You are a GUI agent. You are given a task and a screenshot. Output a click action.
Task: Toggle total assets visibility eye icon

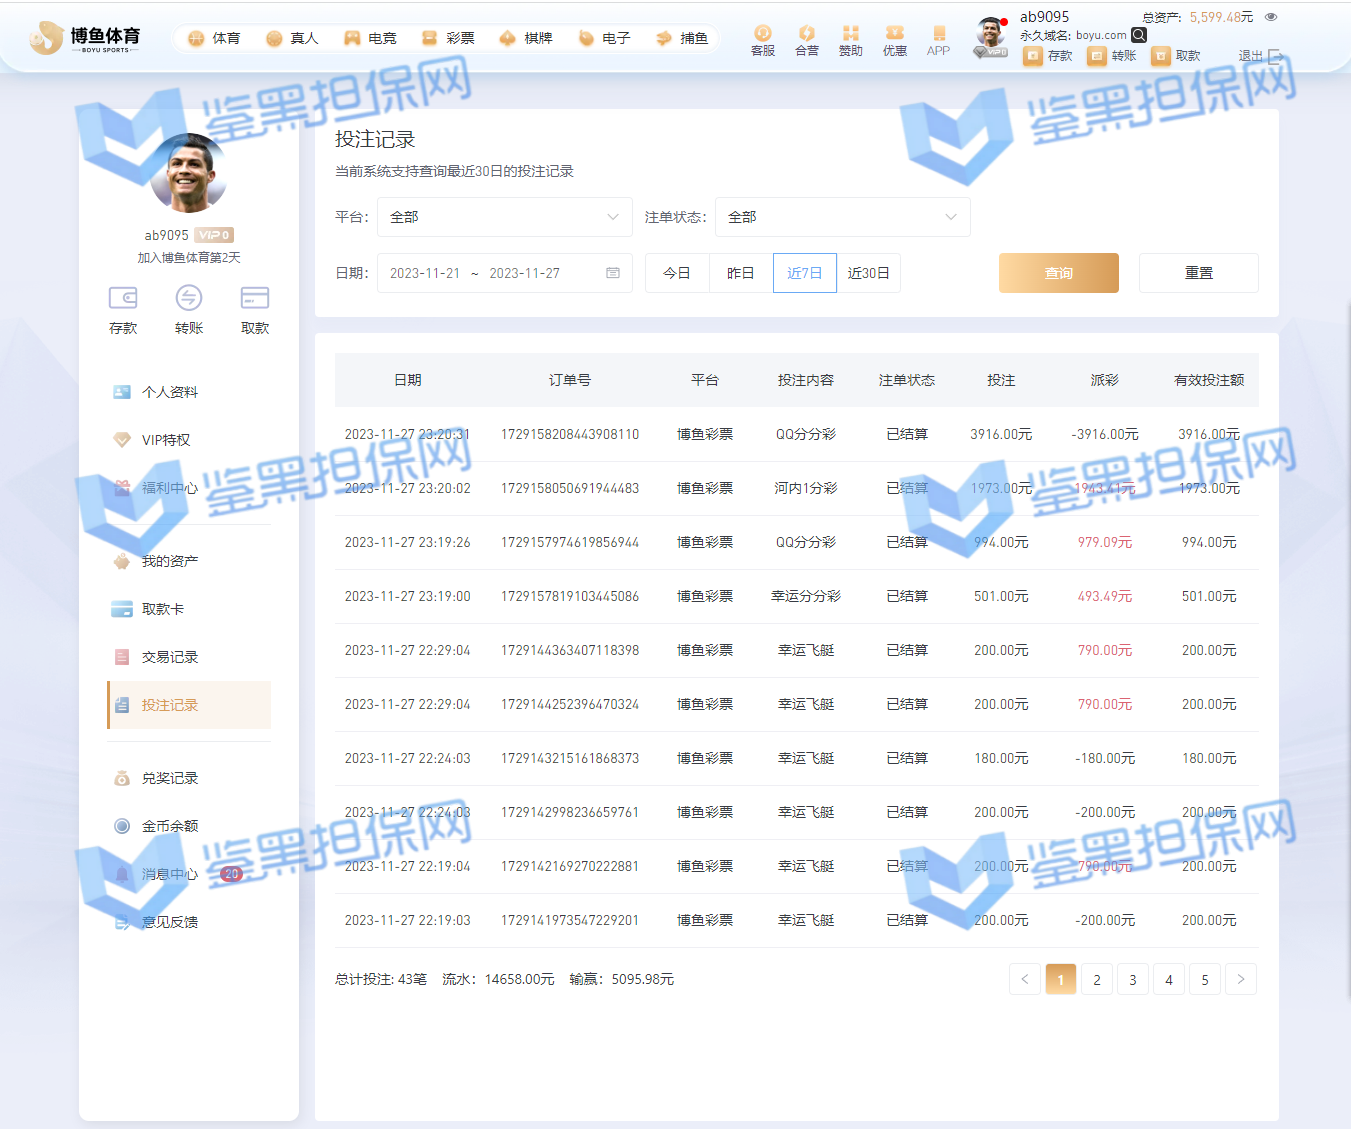click(x=1271, y=17)
